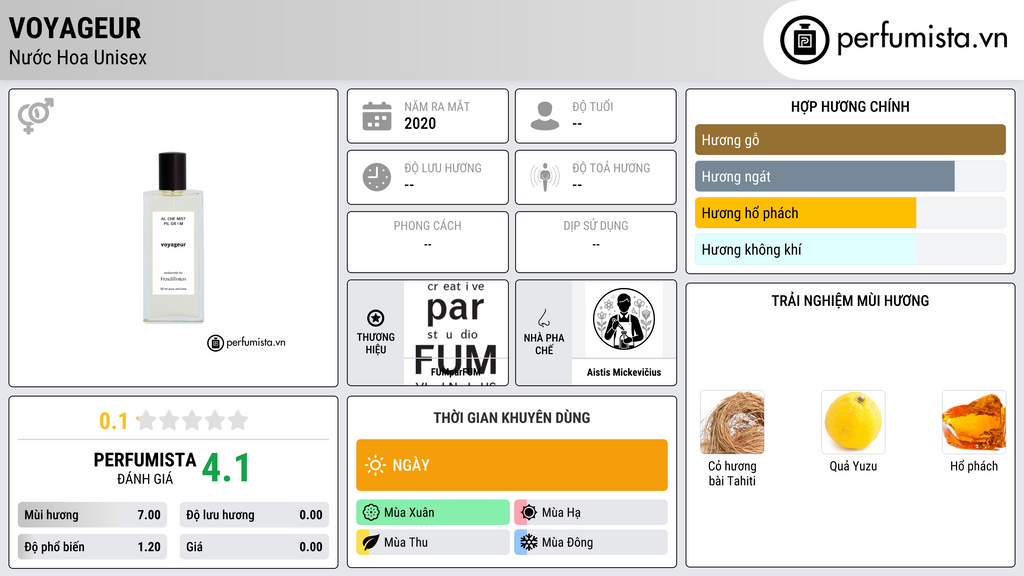Click the person icon for Độ tuổi
Viewport: 1024px width, 576px height.
(545, 116)
